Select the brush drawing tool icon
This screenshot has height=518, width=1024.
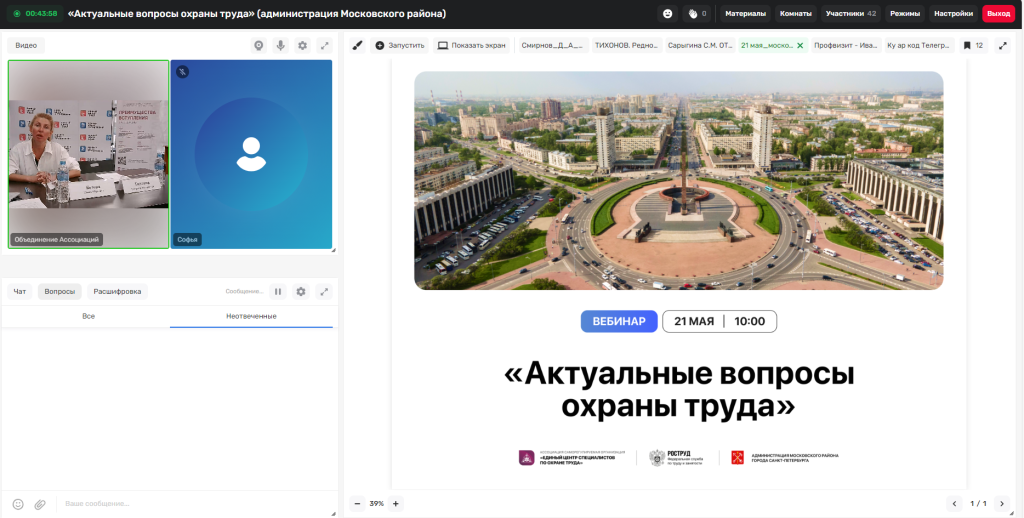pos(357,46)
